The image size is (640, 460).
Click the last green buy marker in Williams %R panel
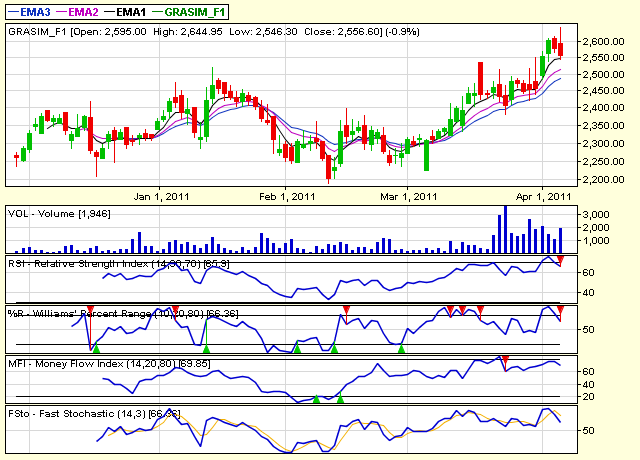pyautogui.click(x=401, y=348)
